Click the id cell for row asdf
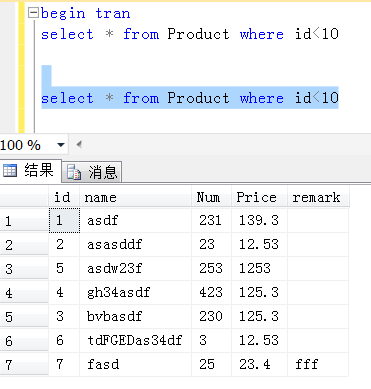 click(x=64, y=220)
